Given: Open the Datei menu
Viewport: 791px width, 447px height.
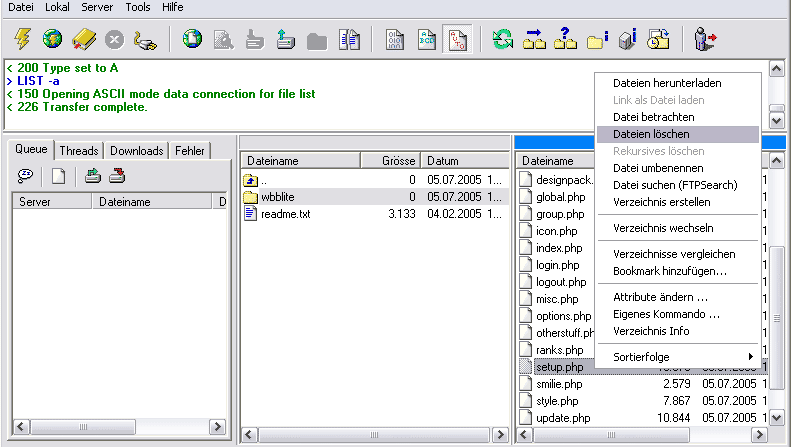Looking at the screenshot, I should (x=21, y=7).
